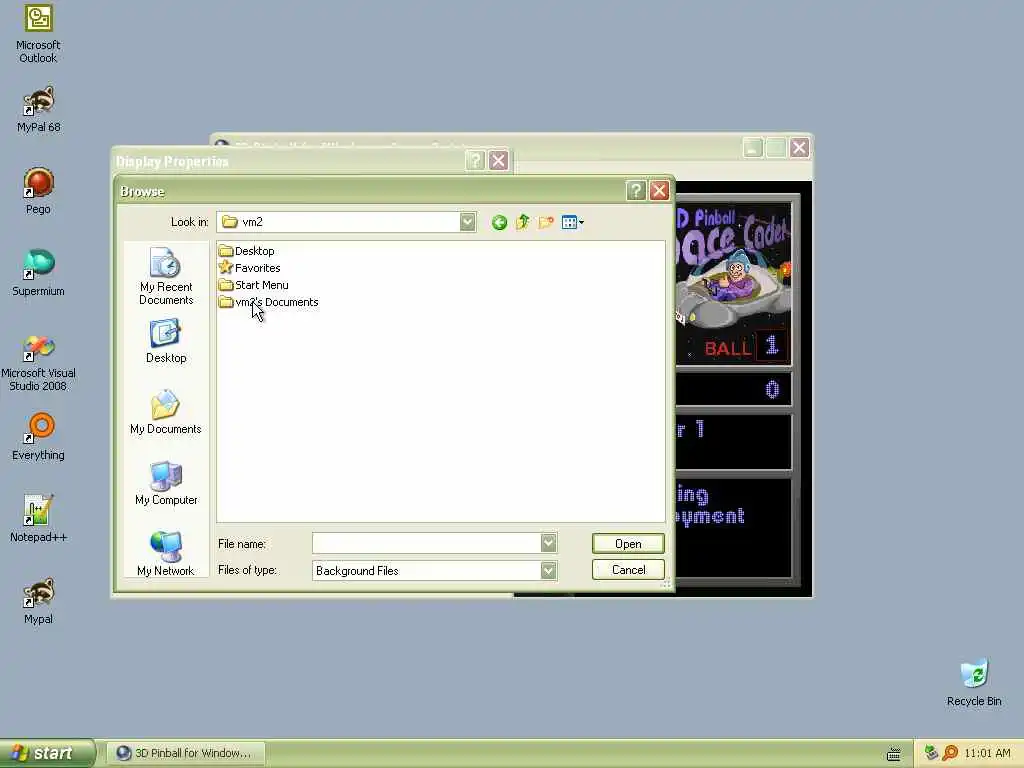Create a new folder with toolbar icon

[546, 223]
